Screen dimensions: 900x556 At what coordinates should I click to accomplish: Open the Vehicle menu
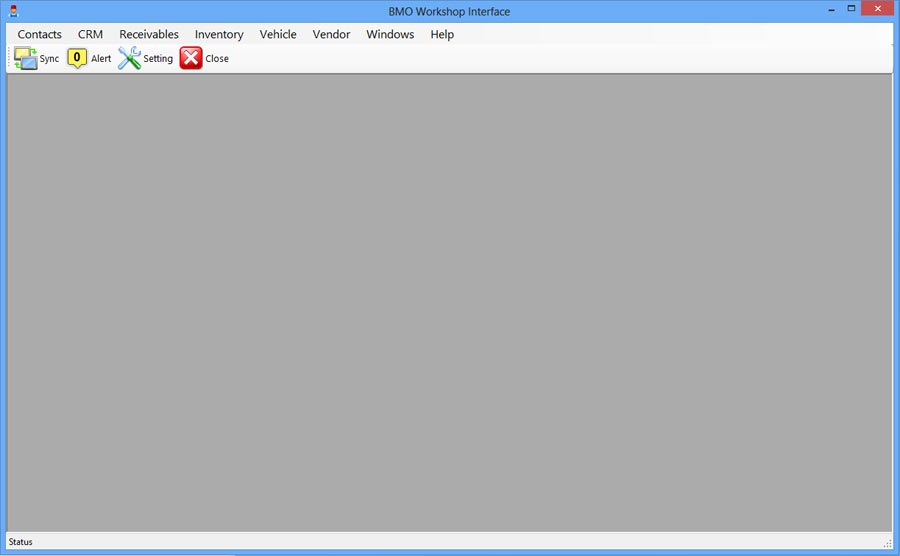coord(278,34)
